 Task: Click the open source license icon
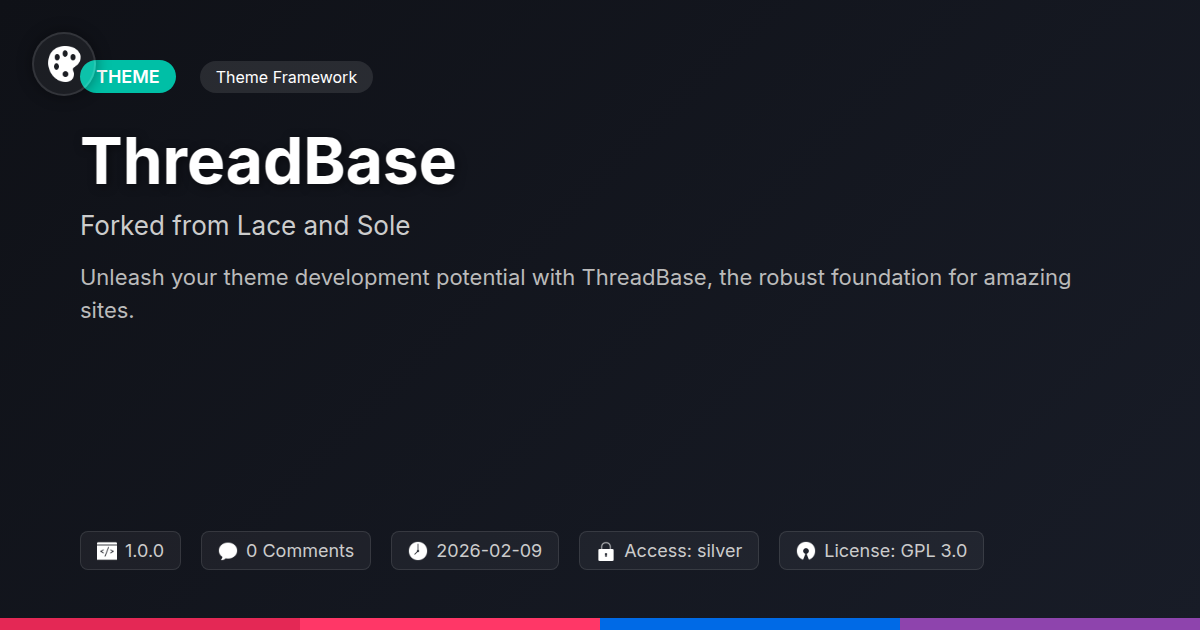coord(806,551)
